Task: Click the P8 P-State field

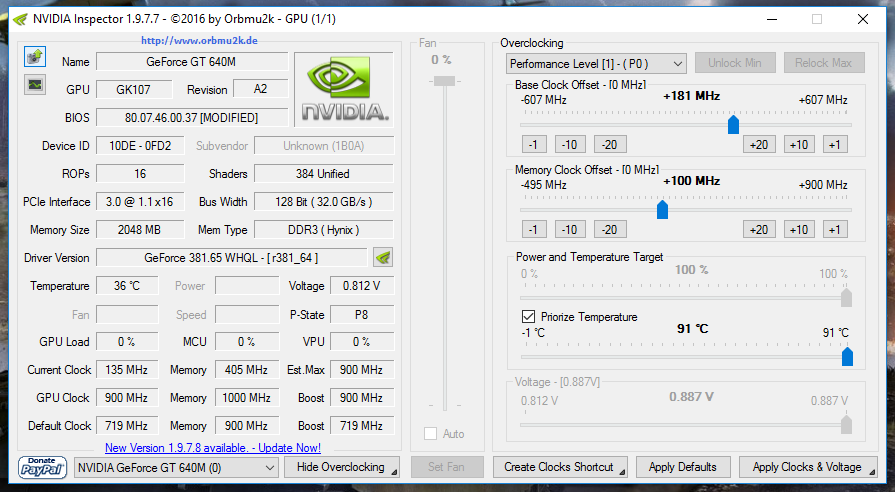Action: click(362, 314)
